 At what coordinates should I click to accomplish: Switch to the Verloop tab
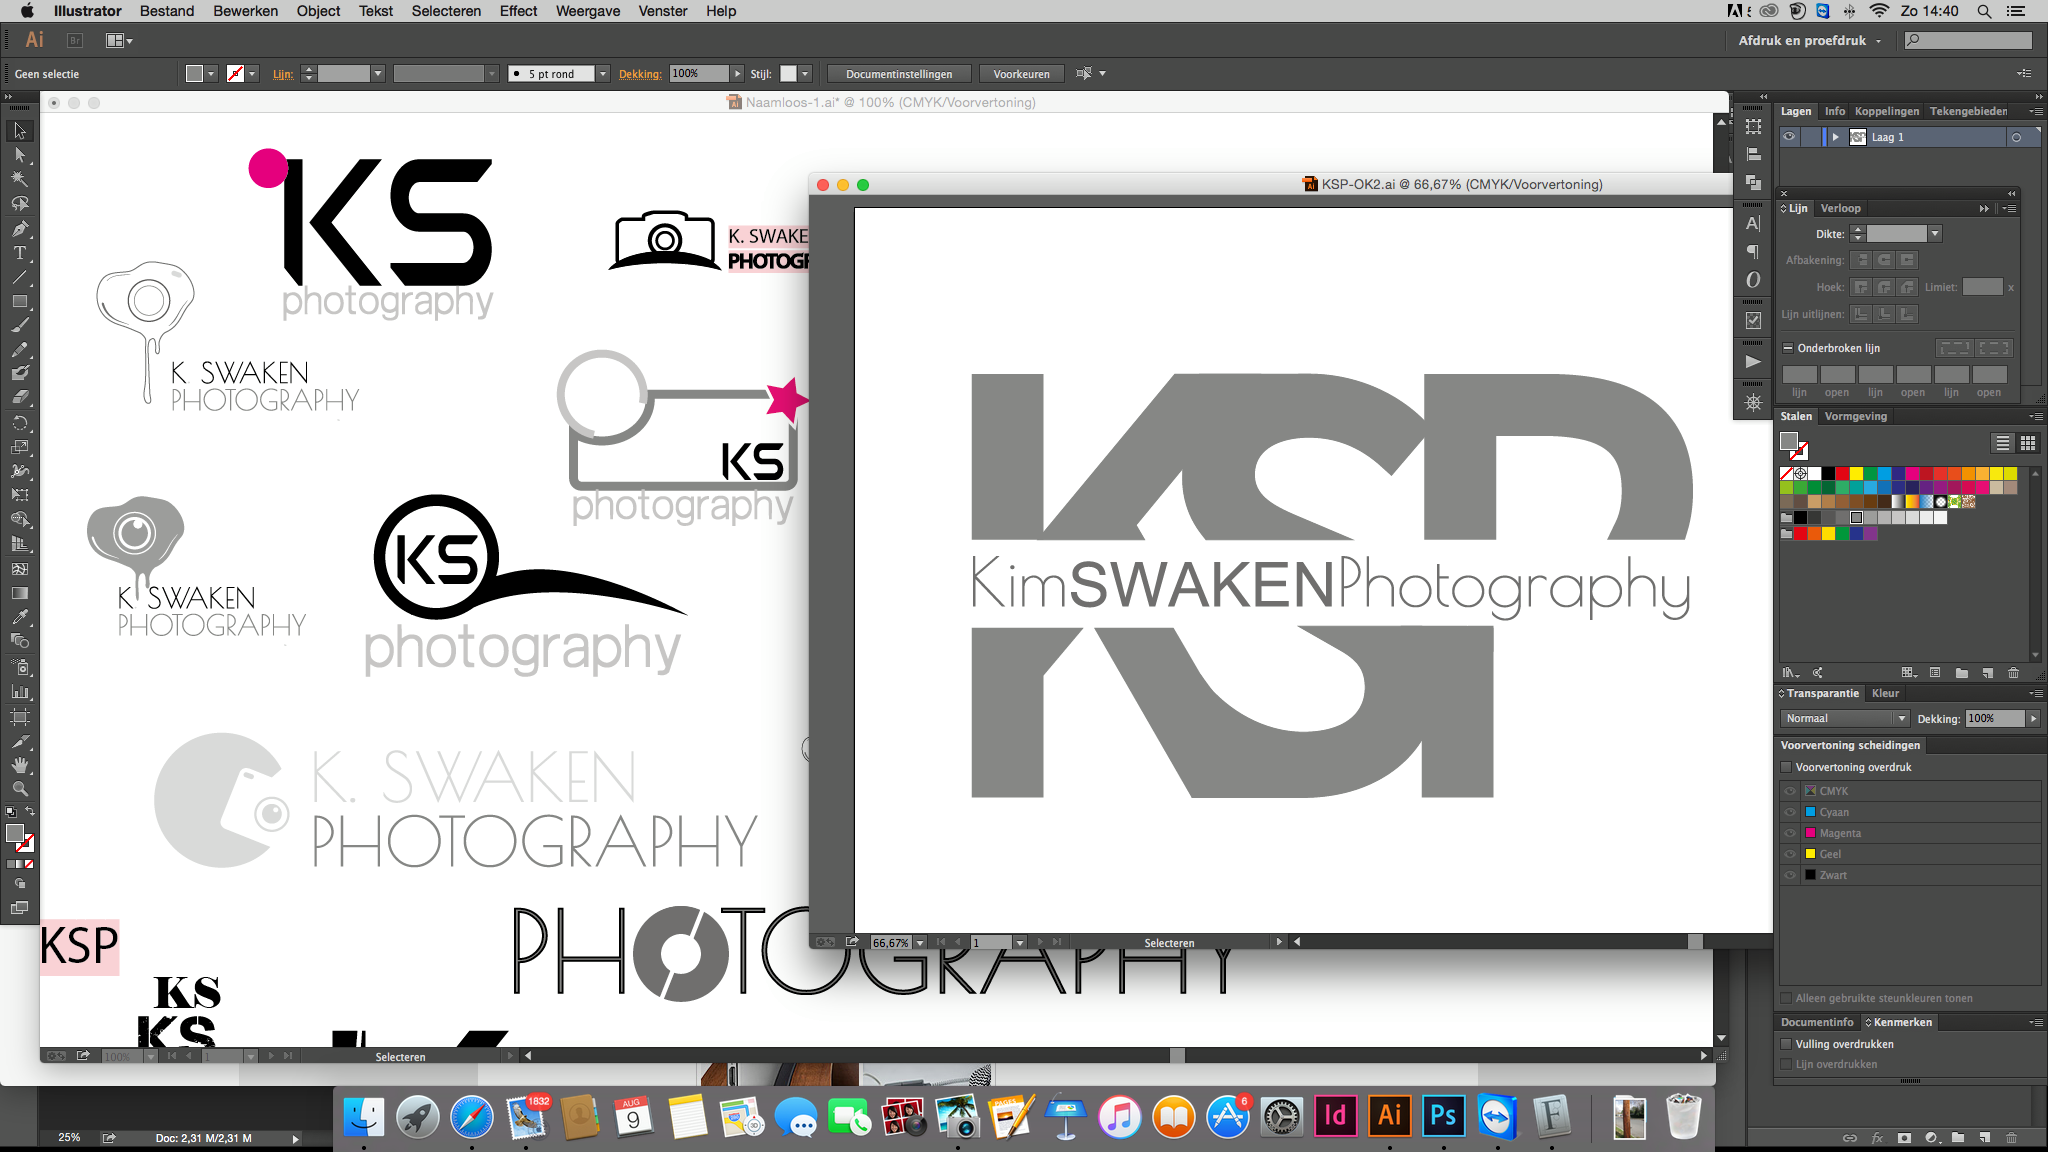(1840, 208)
